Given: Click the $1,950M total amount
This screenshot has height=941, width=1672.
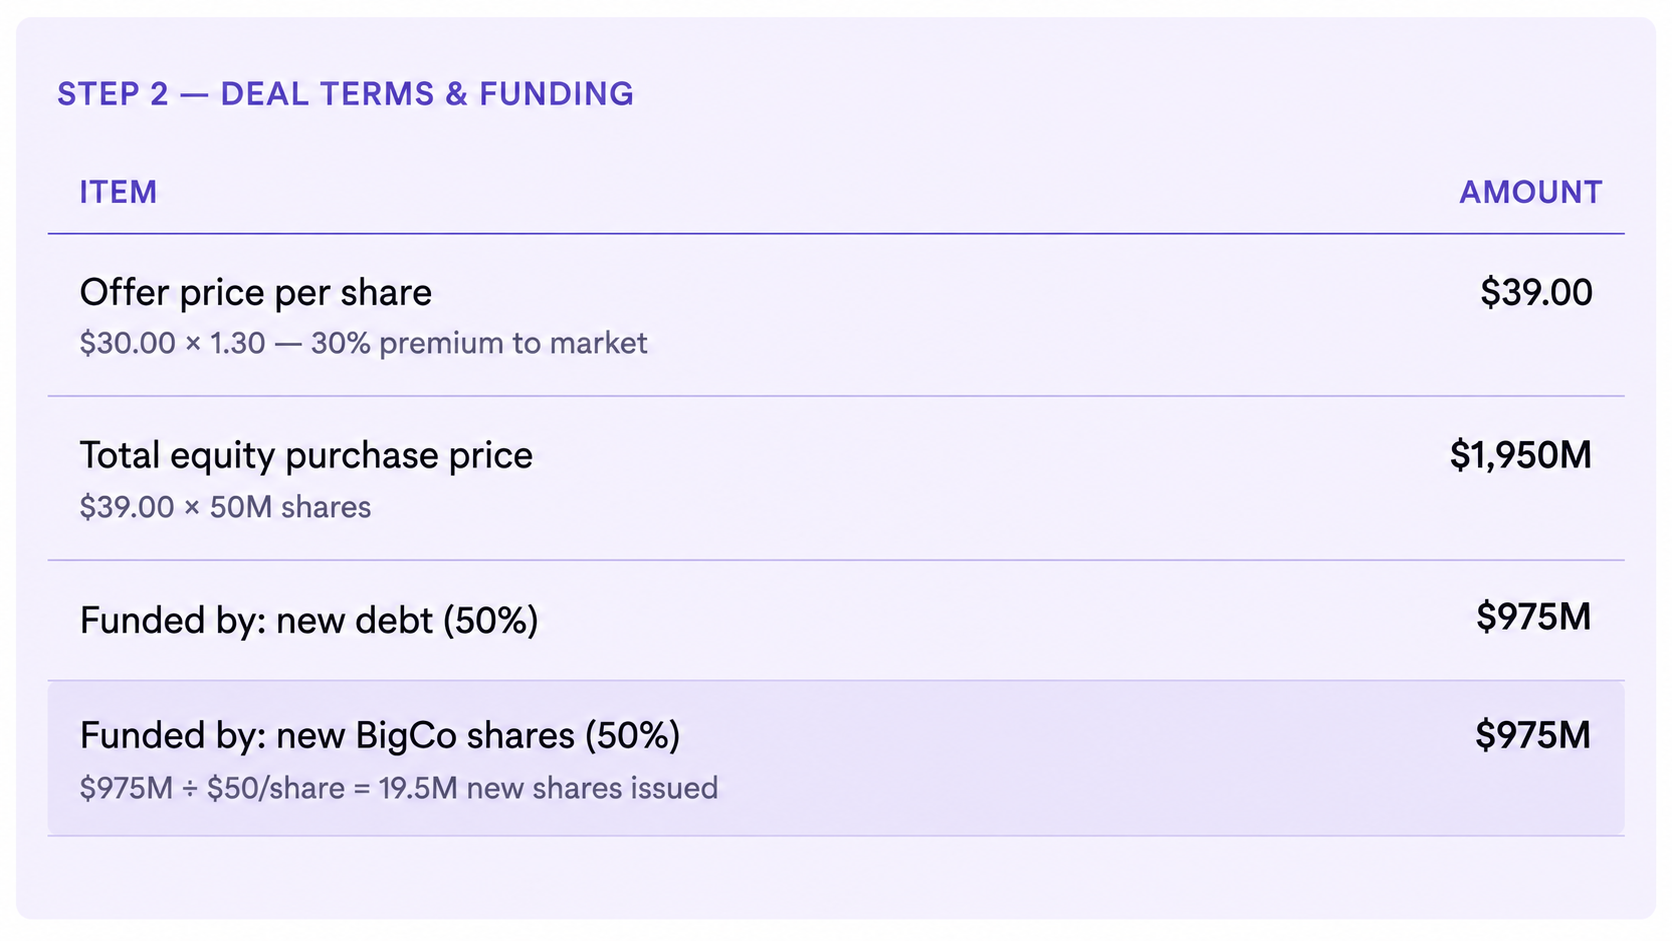Looking at the screenshot, I should coord(1520,456).
